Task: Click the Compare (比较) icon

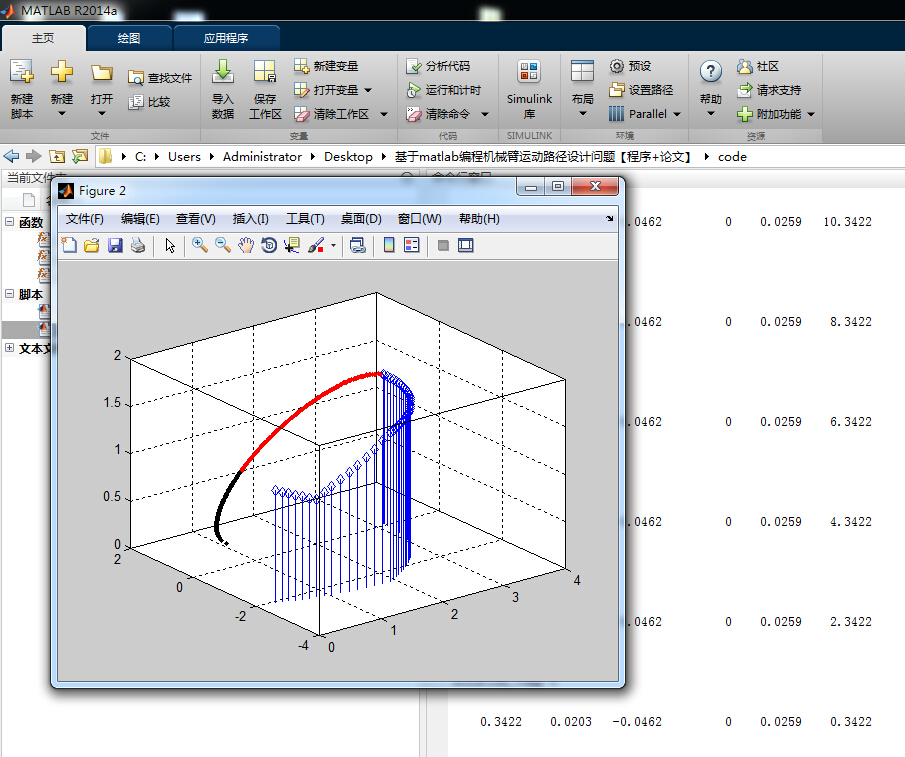Action: [136, 102]
